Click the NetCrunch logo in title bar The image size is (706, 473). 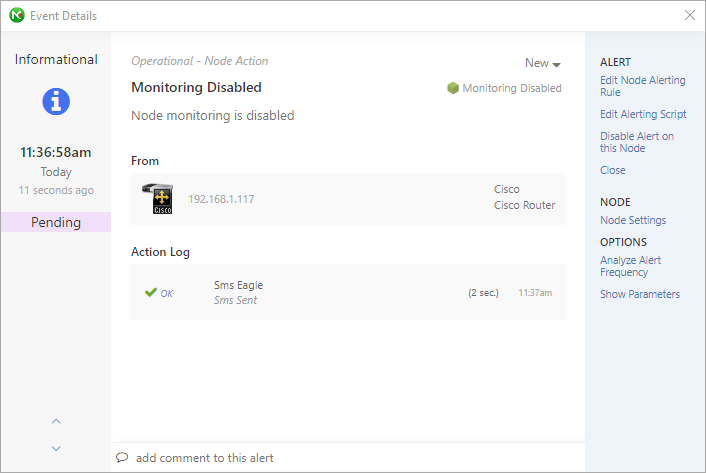click(17, 15)
